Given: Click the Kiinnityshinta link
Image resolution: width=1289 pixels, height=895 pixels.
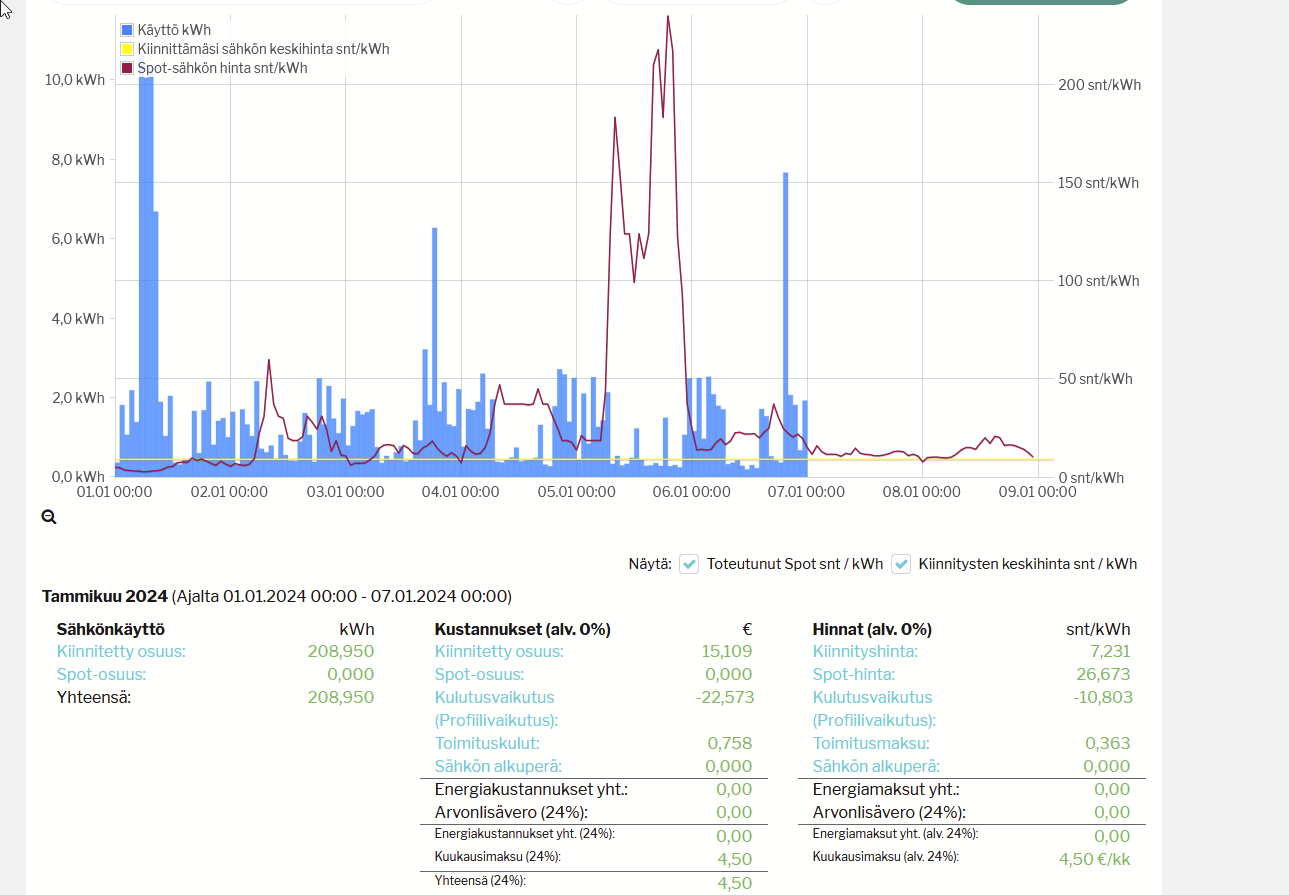Looking at the screenshot, I should coord(865,652).
